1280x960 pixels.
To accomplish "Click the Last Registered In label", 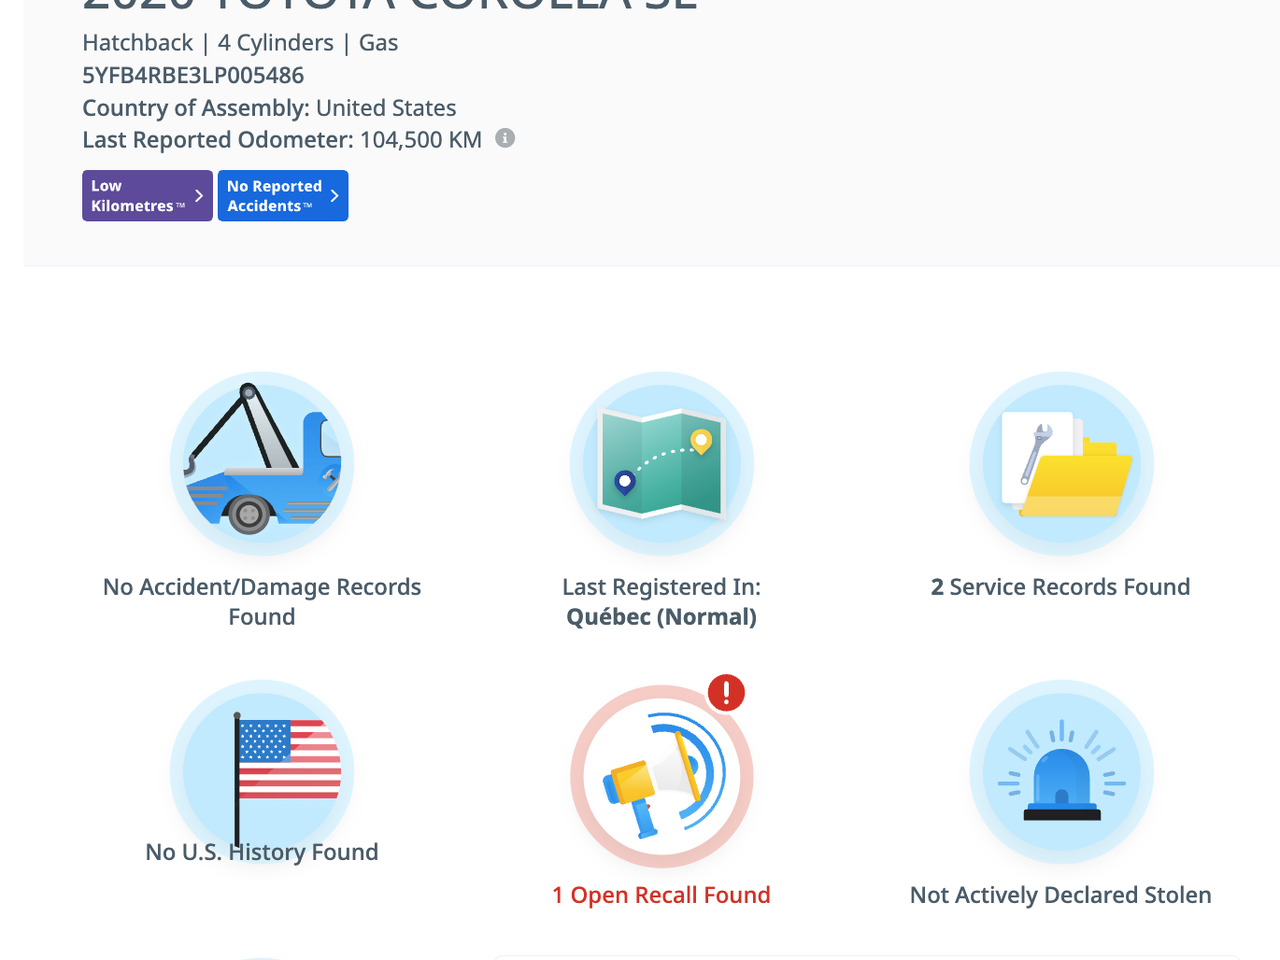I will tap(661, 587).
